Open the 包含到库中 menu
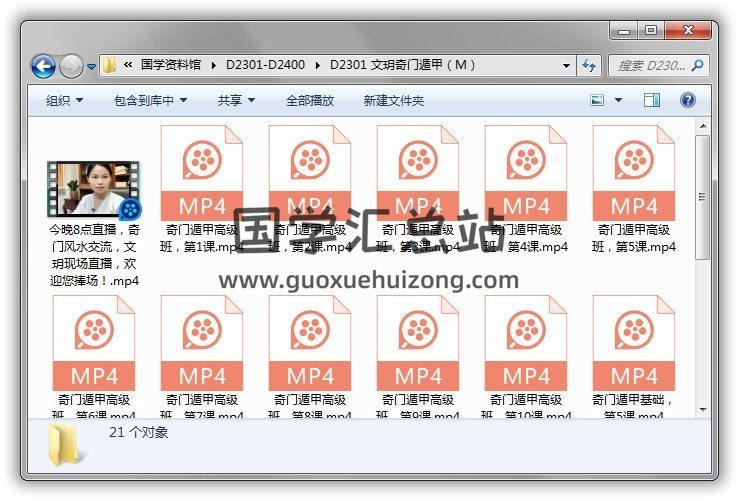Screen dimensions: 739x501 coord(150,100)
